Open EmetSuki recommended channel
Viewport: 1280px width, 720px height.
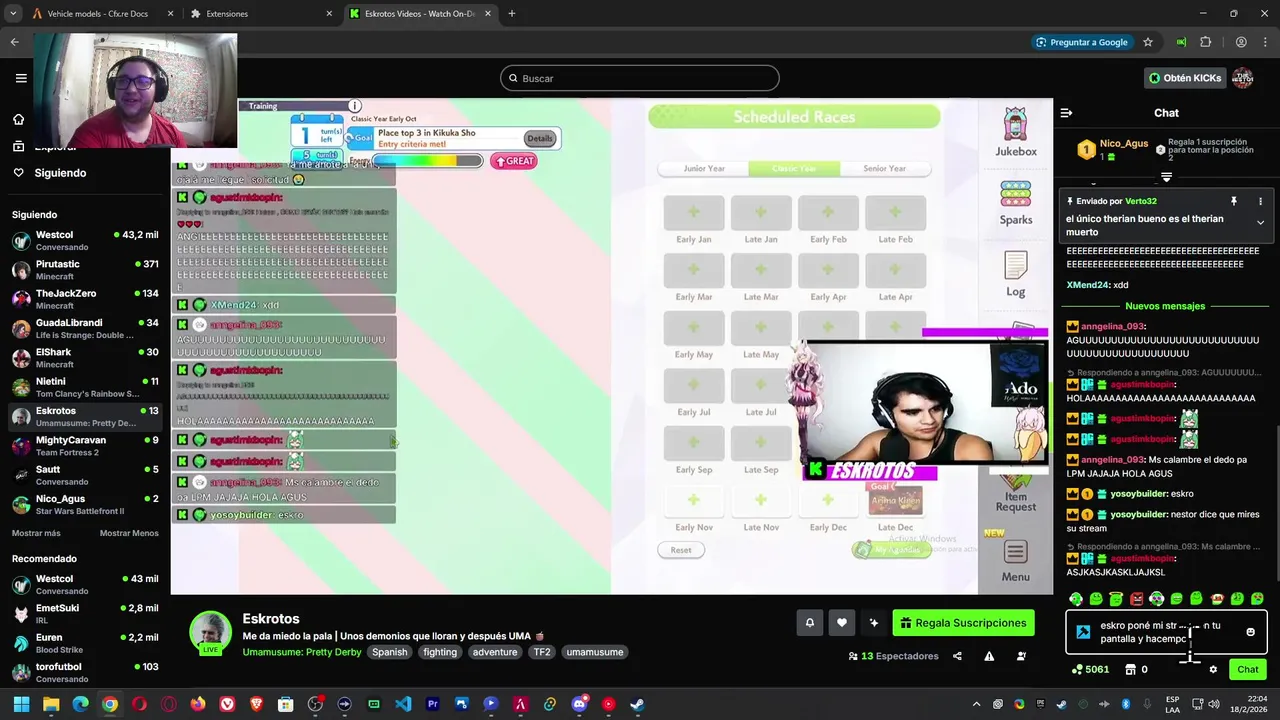tap(84, 613)
